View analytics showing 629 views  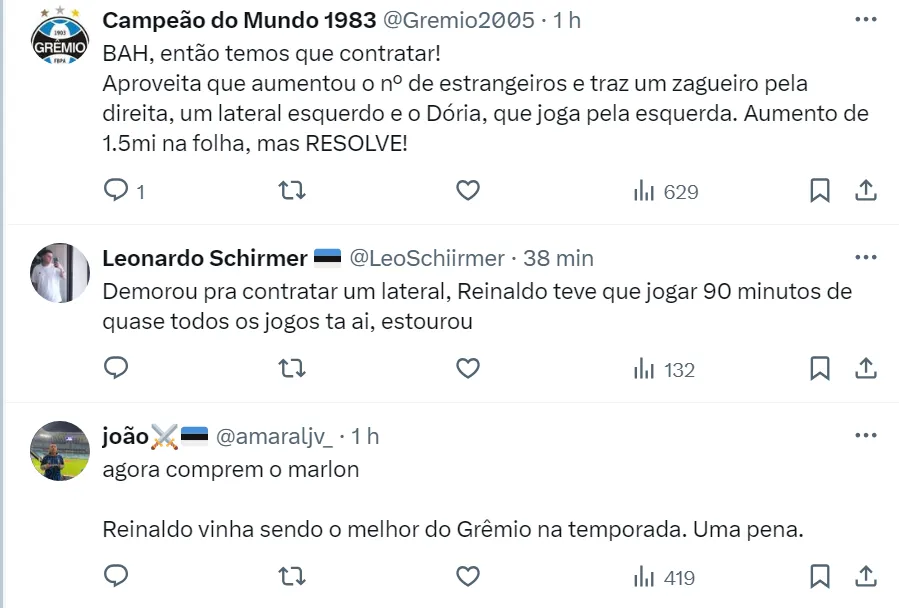click(665, 192)
